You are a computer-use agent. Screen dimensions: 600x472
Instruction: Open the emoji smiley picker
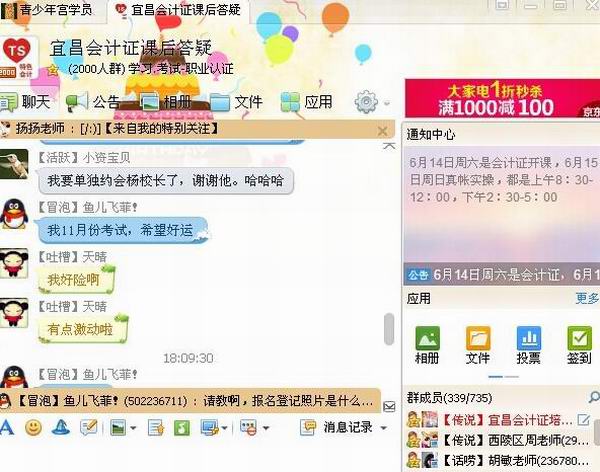point(33,428)
